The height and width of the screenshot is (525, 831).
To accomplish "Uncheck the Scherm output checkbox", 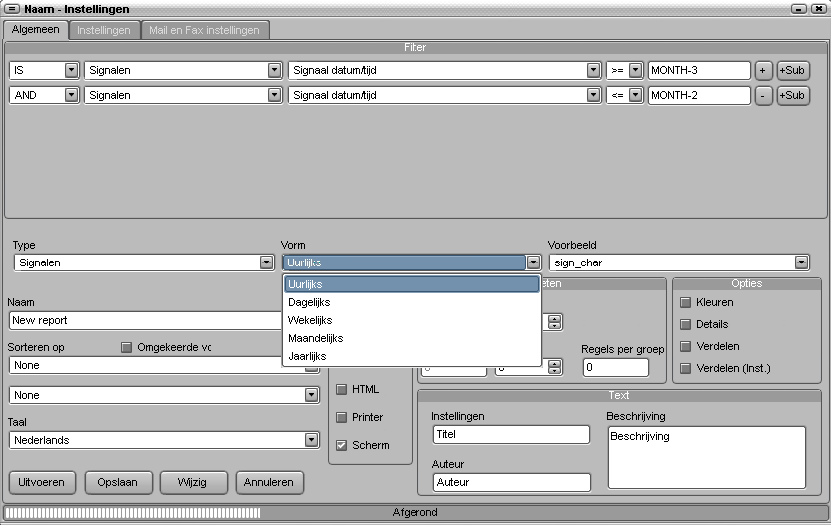I will [342, 445].
